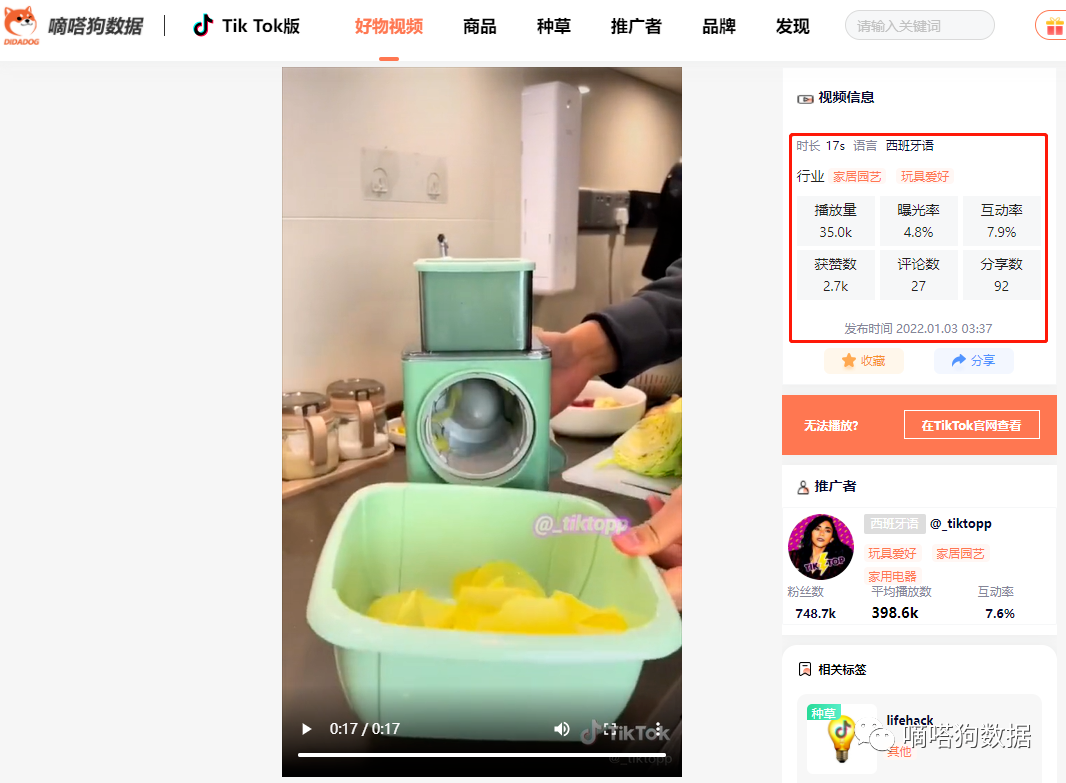Go to the 推广者 tab
The image size is (1066, 783).
(x=636, y=27)
